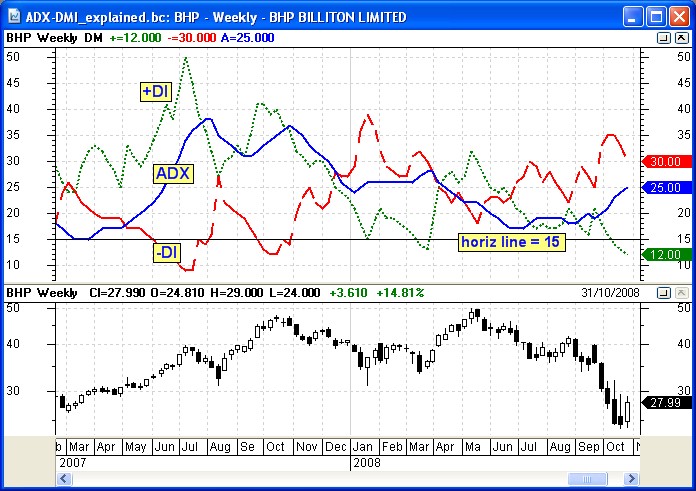This screenshot has width=696, height=491.
Task: Click the horizontal scrollbar thumb
Action: [587, 479]
